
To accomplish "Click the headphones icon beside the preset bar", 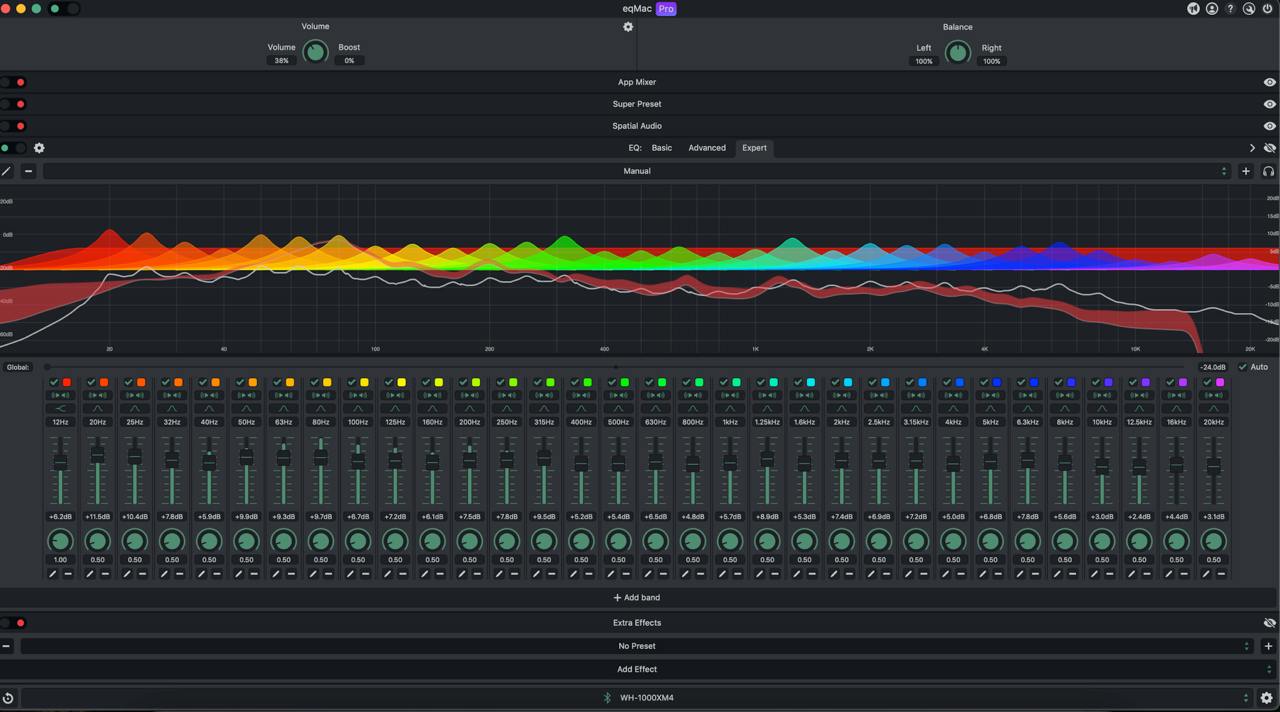I will (1268, 171).
